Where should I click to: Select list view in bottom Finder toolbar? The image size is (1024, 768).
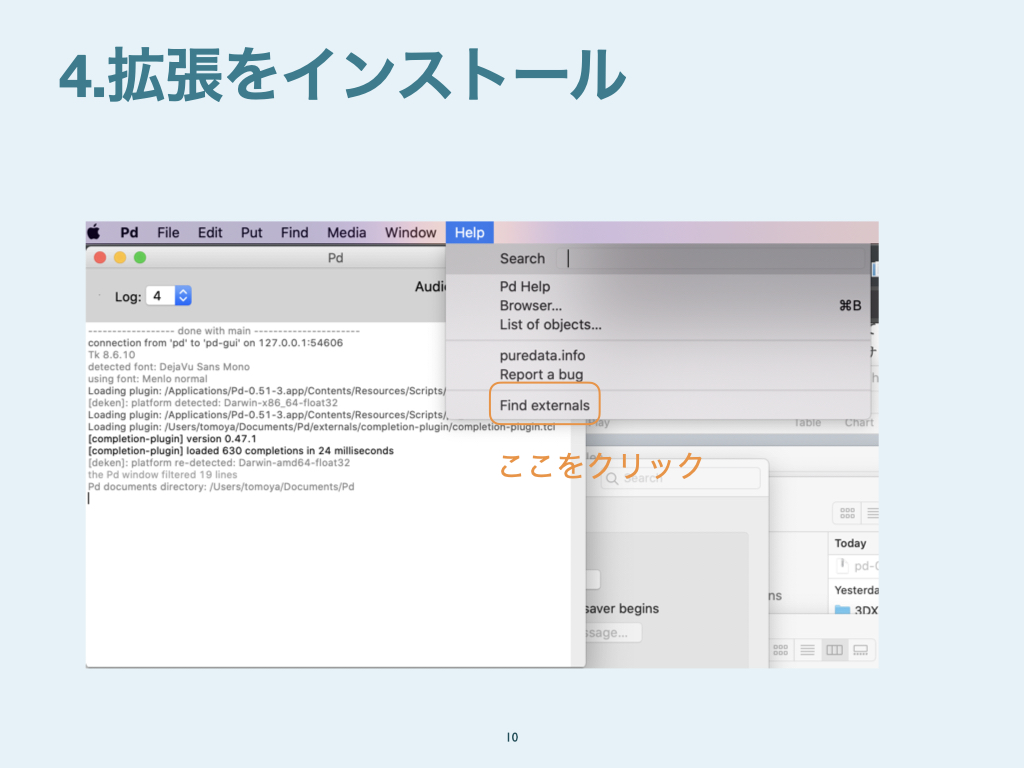pyautogui.click(x=807, y=650)
